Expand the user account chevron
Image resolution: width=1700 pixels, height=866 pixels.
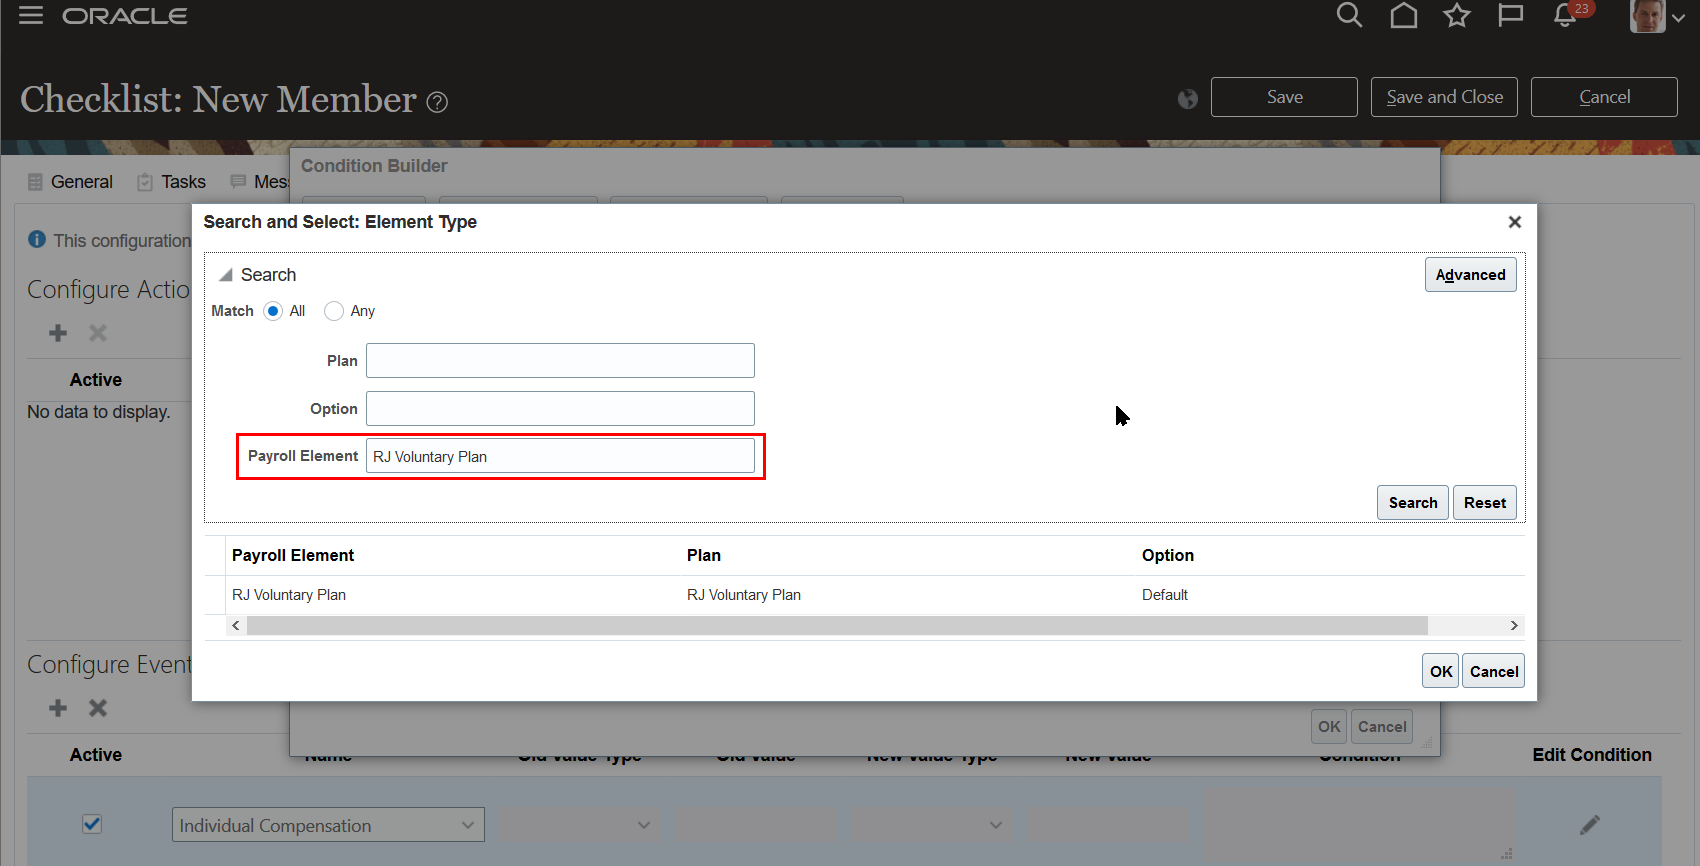tap(1678, 18)
